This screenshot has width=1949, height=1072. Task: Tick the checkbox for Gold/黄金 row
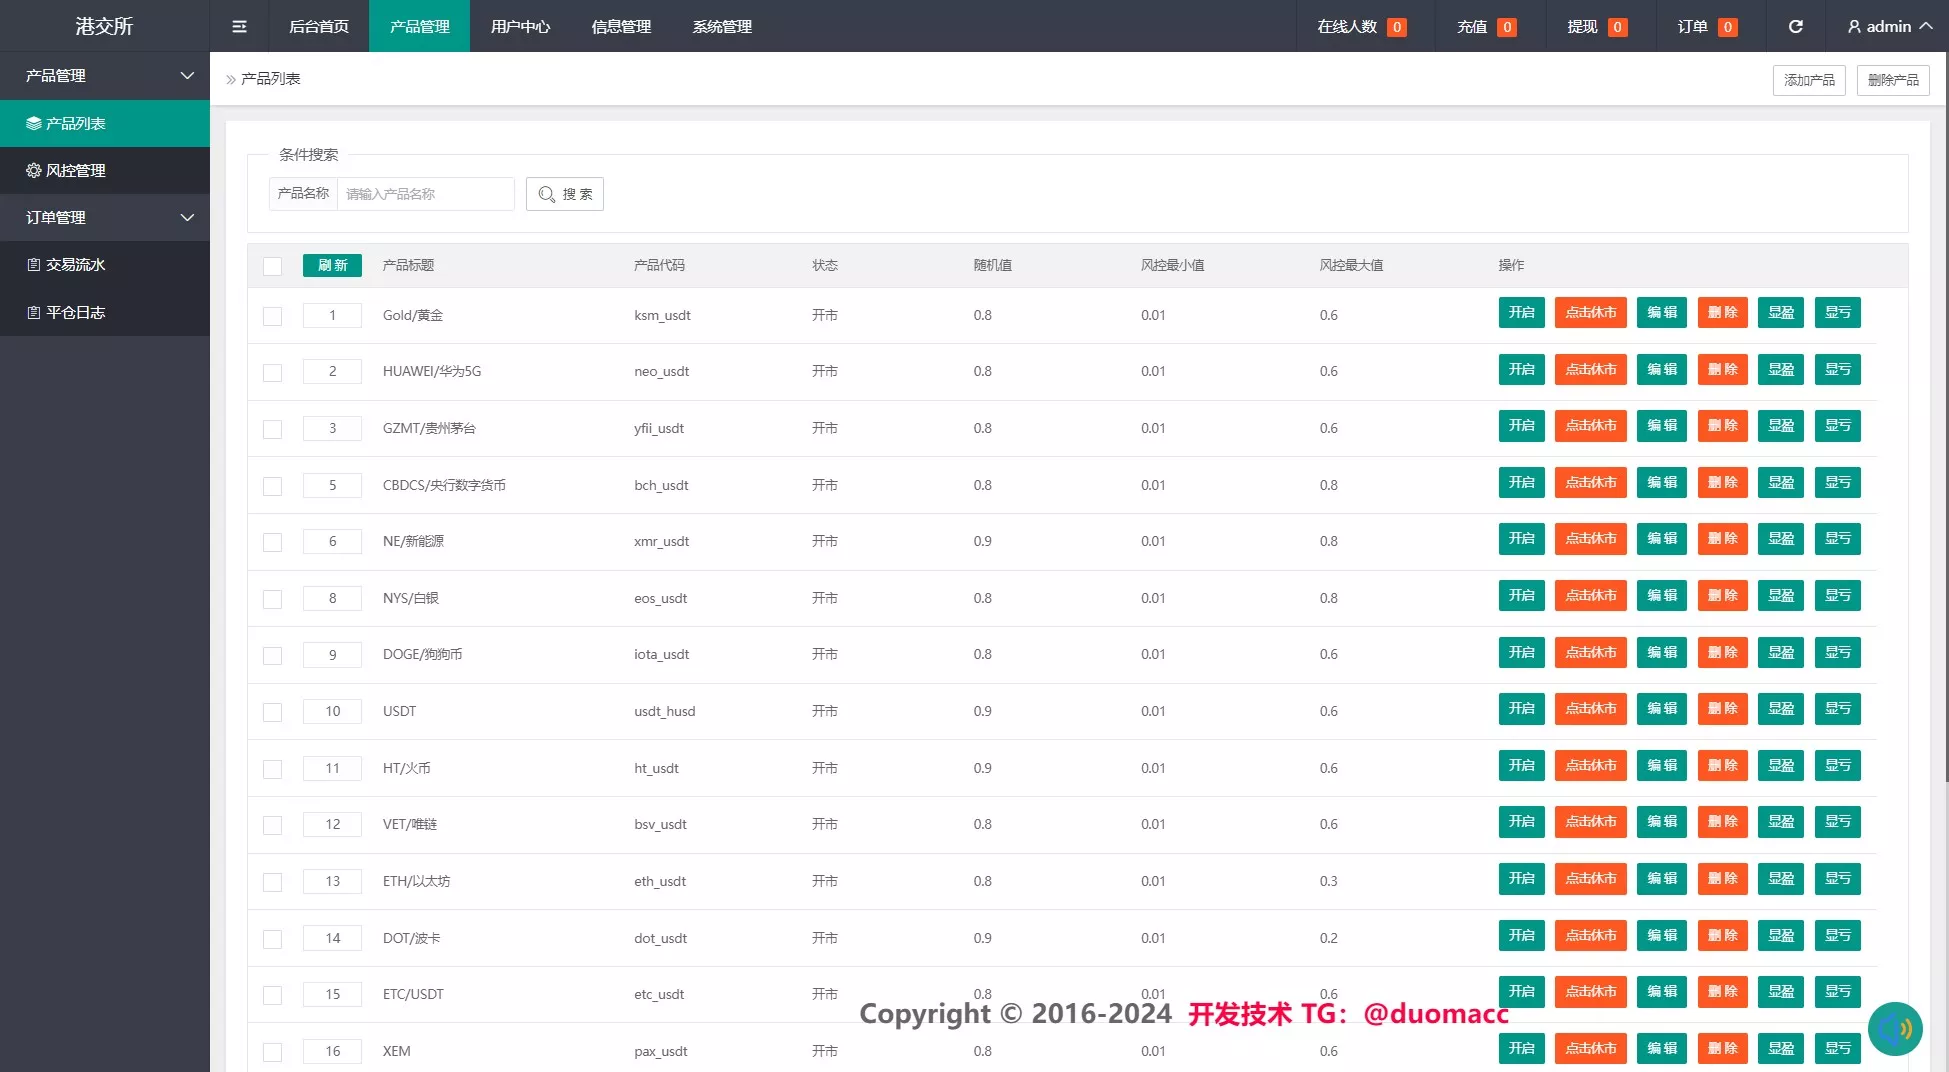[x=272, y=316]
